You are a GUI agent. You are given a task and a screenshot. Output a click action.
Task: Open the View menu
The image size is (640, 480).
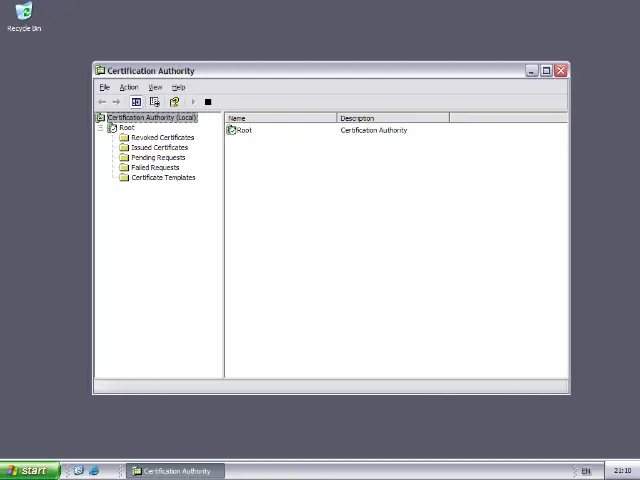[155, 87]
